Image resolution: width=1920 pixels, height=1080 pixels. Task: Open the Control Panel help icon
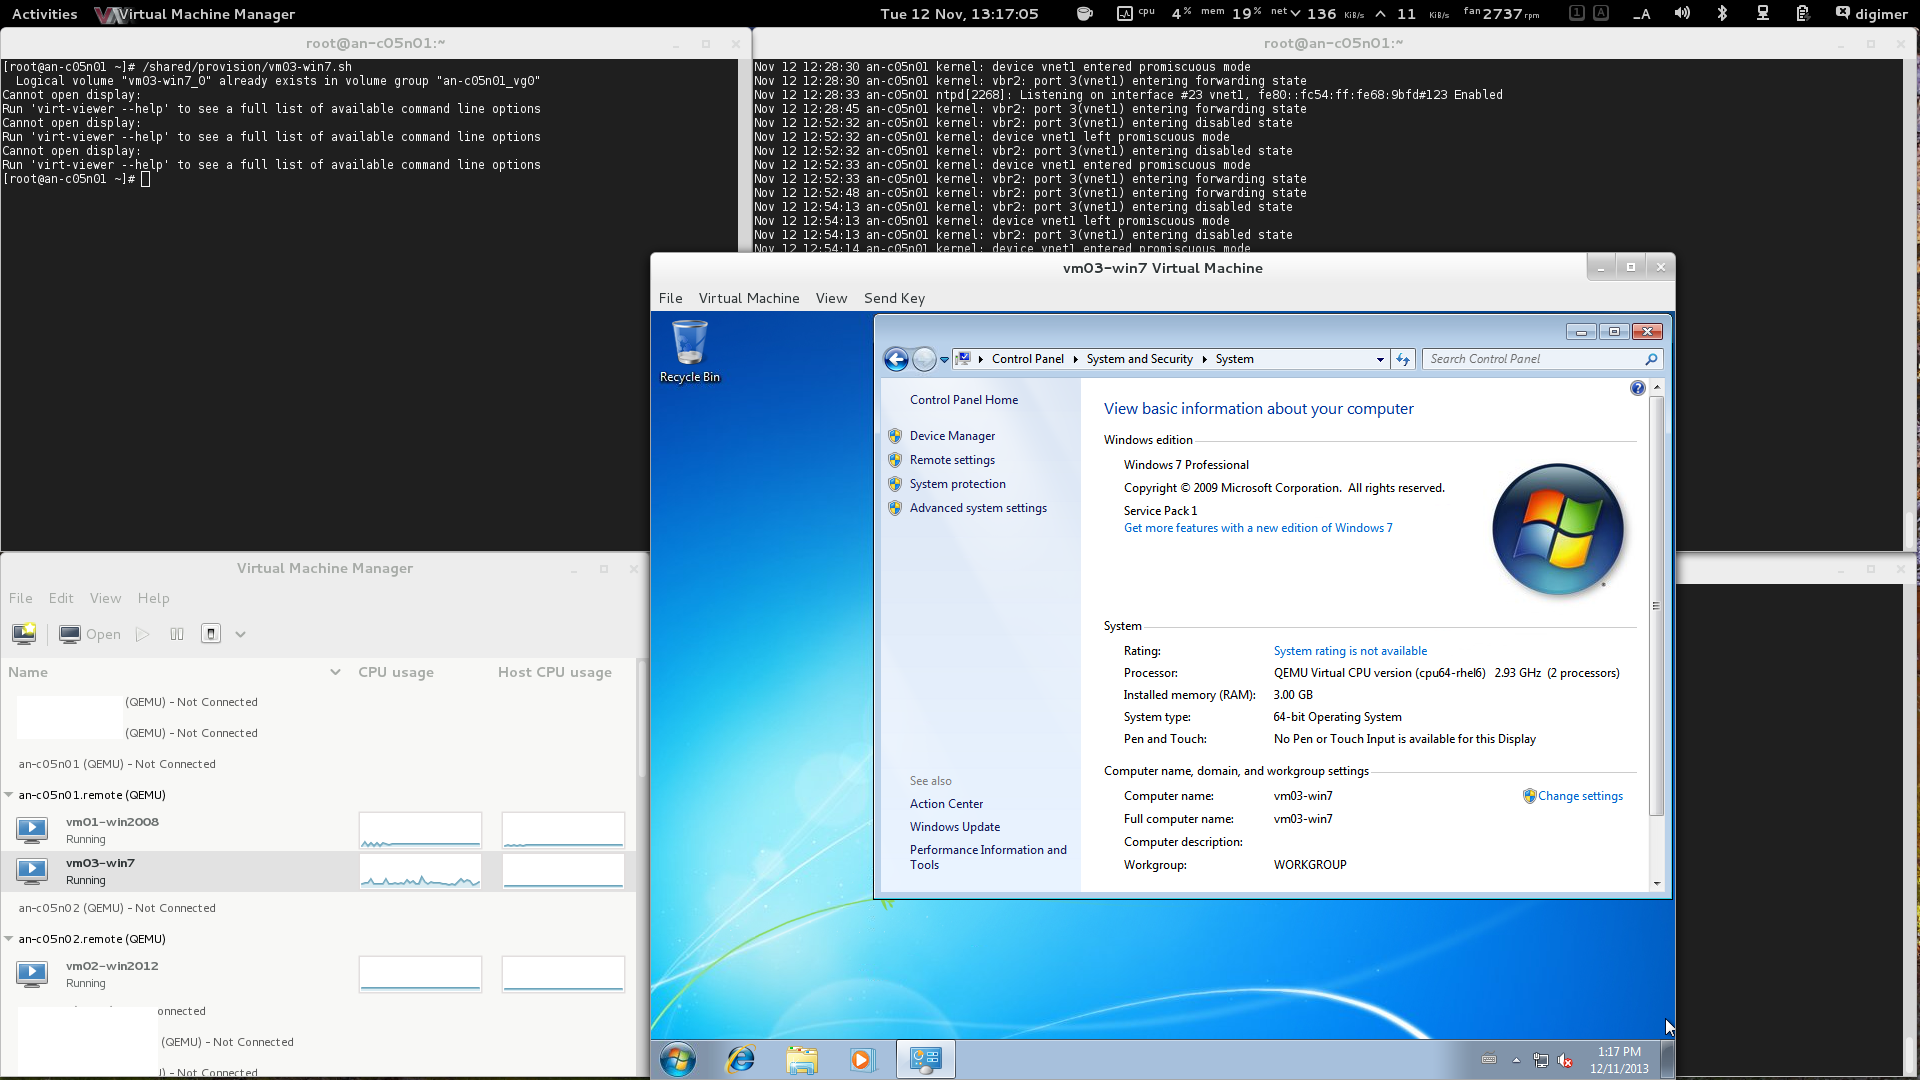(1637, 388)
